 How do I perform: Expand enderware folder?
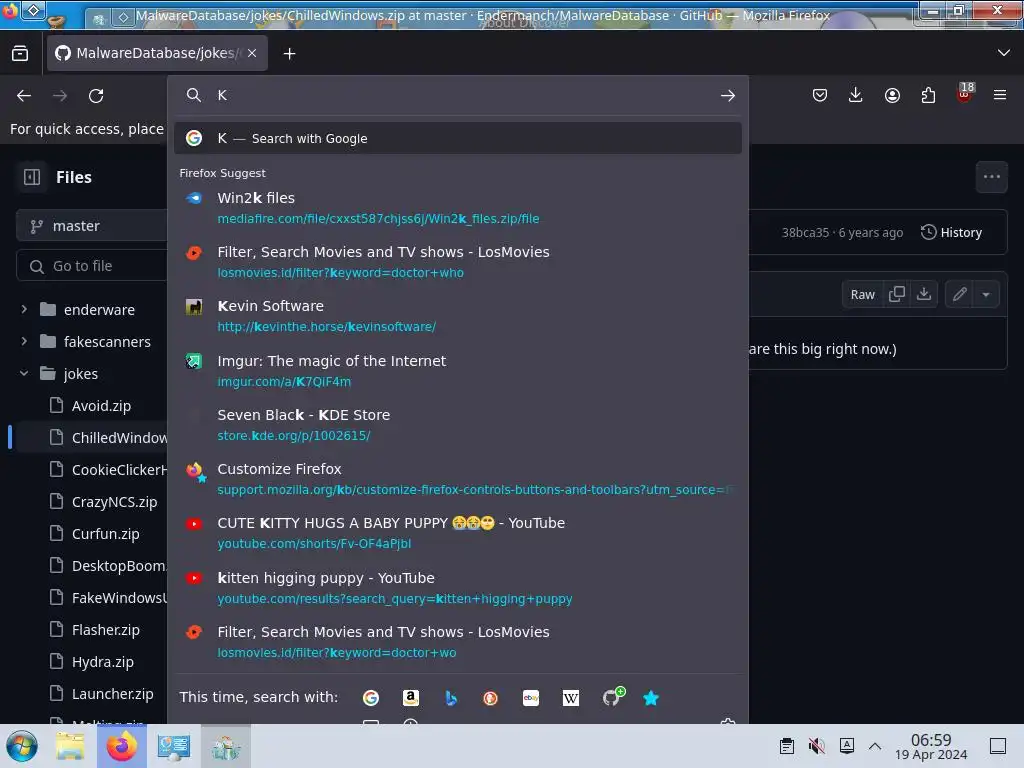24,309
